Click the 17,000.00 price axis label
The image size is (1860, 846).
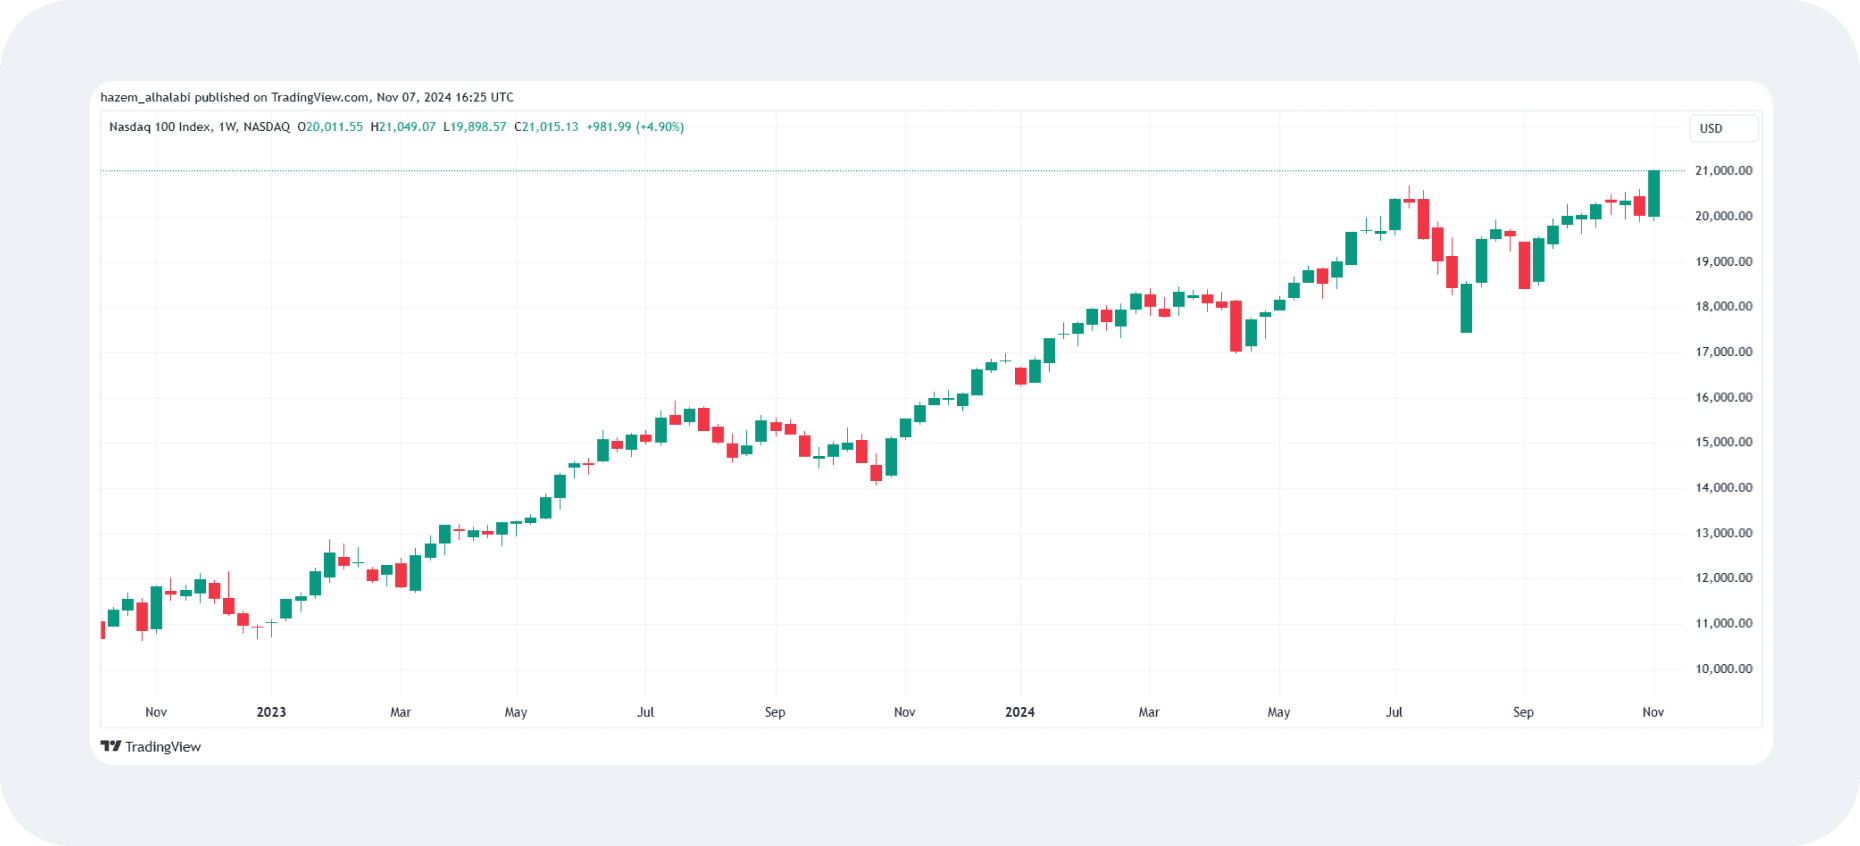tap(1723, 352)
